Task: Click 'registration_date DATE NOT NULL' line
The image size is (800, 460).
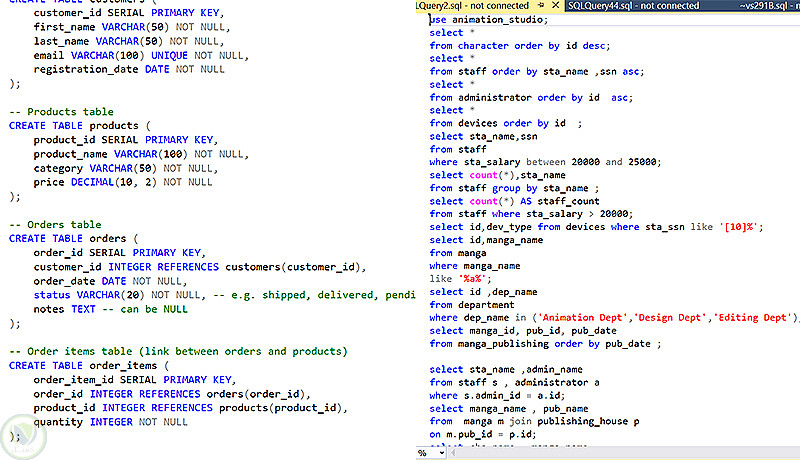Action: tap(129, 69)
